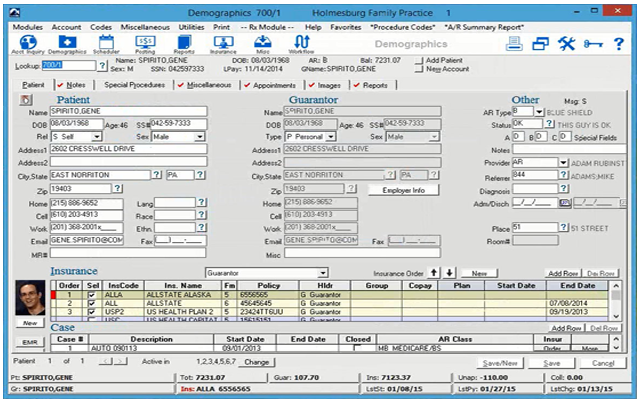This screenshot has width=639, height=403.
Task: Move insurance order down arrow
Action: (x=449, y=273)
